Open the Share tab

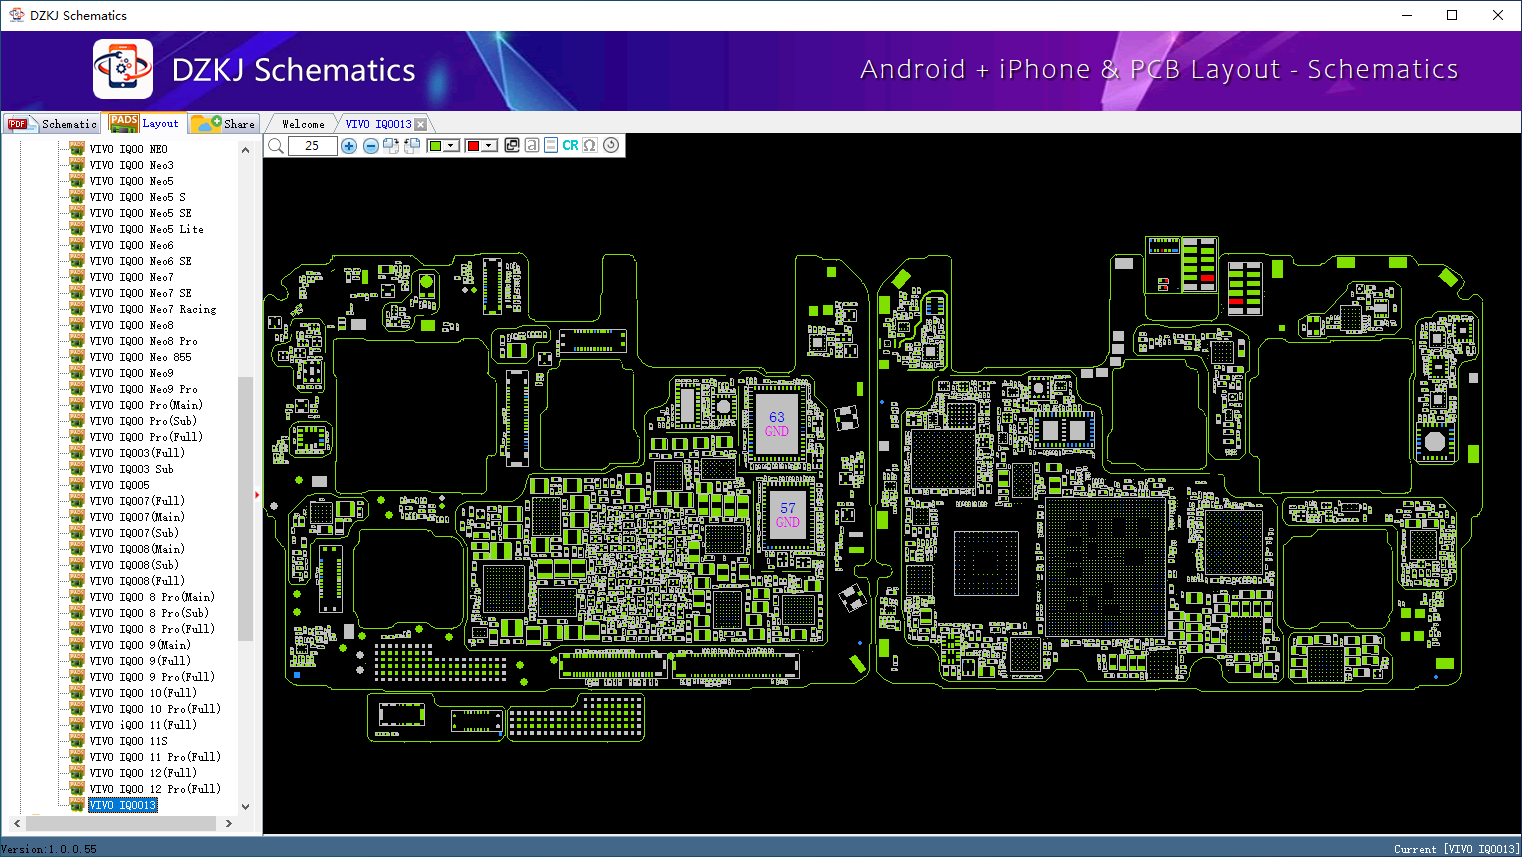(x=224, y=123)
